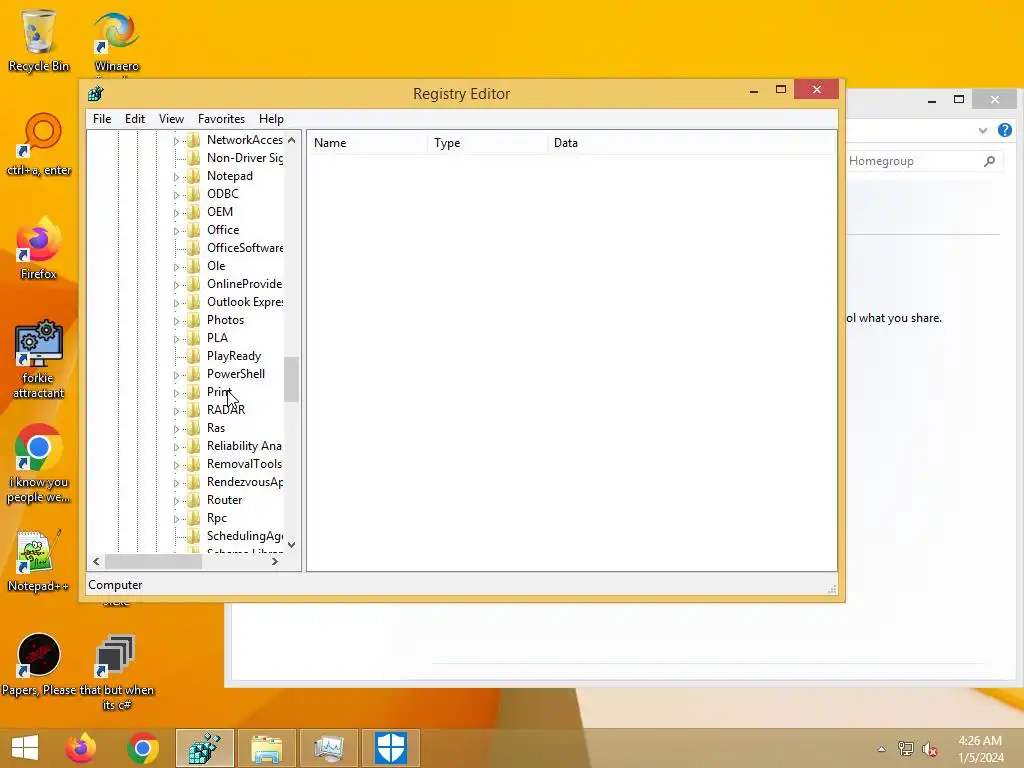Select the Ras key
Viewport: 1024px width, 768px height.
click(216, 428)
